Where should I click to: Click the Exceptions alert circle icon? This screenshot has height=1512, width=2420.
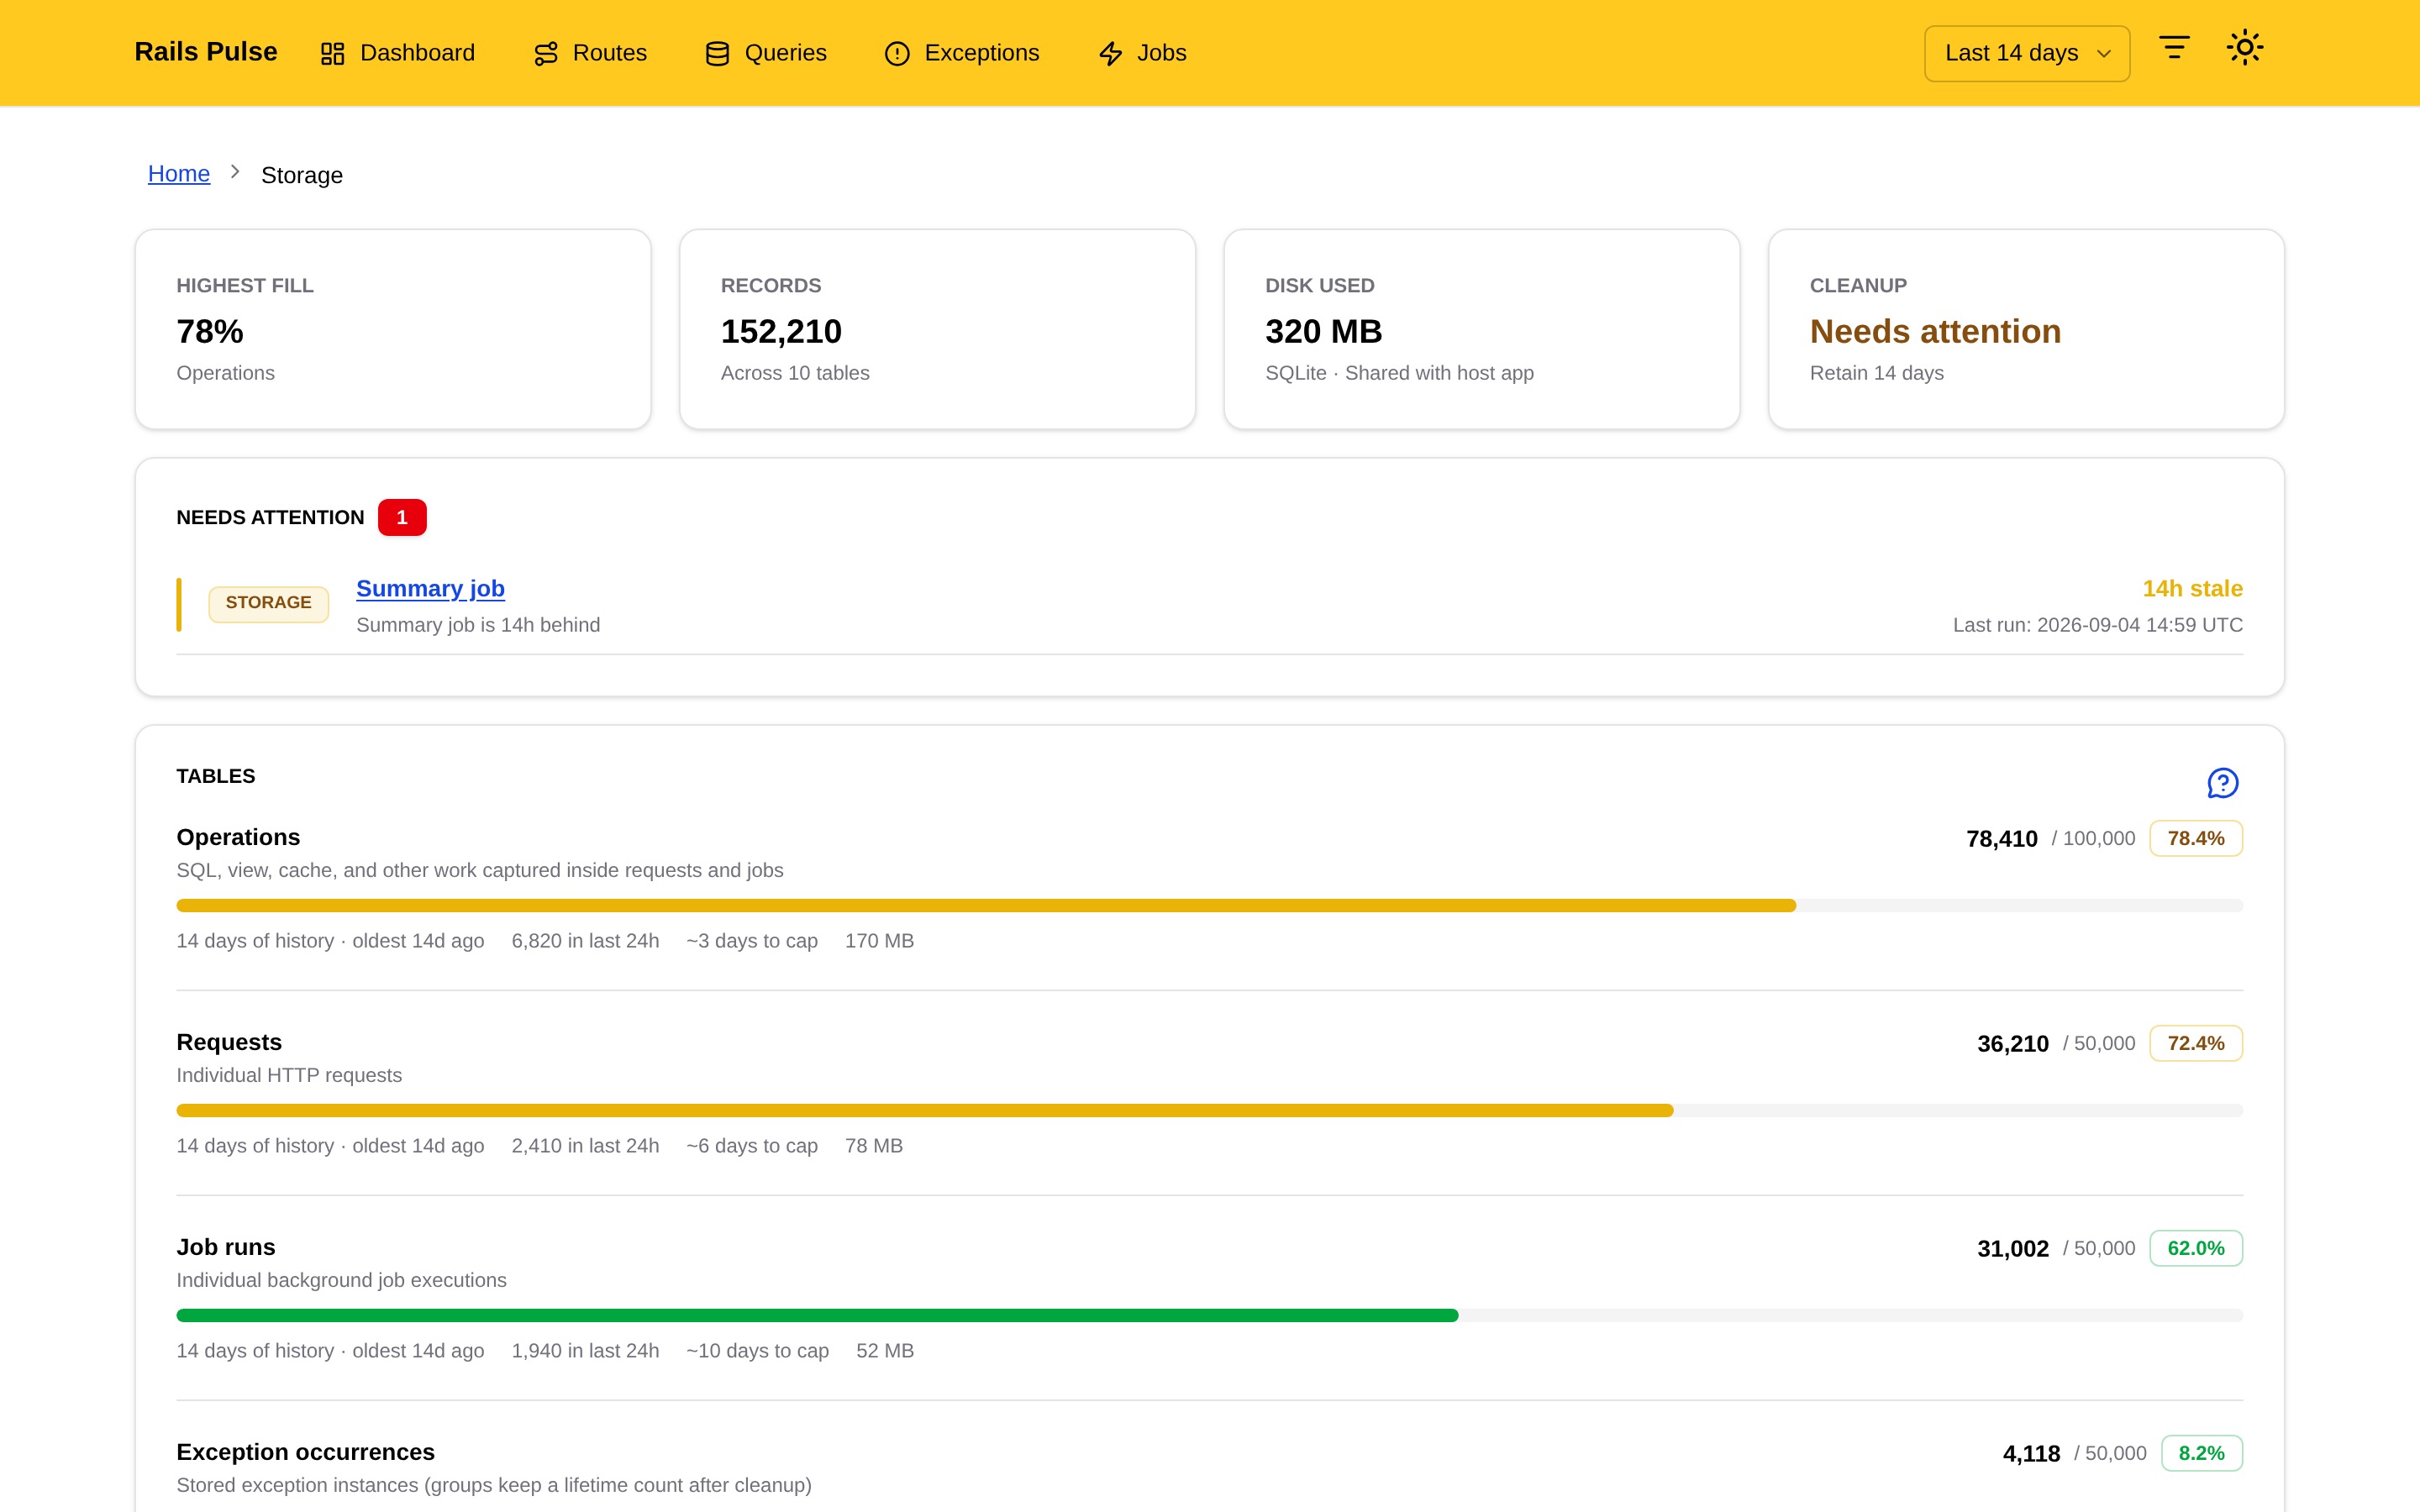(897, 53)
